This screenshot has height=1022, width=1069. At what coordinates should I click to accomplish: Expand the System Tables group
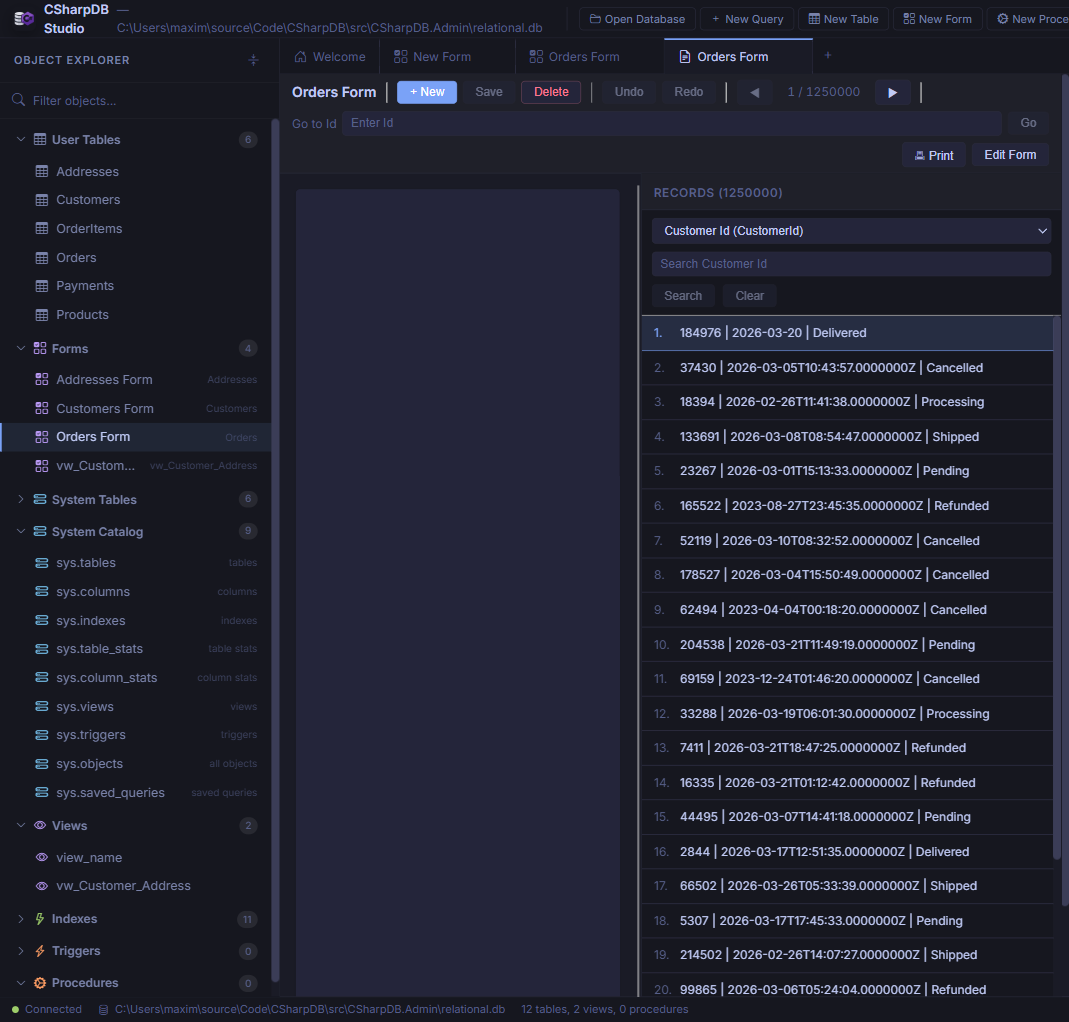(20, 499)
